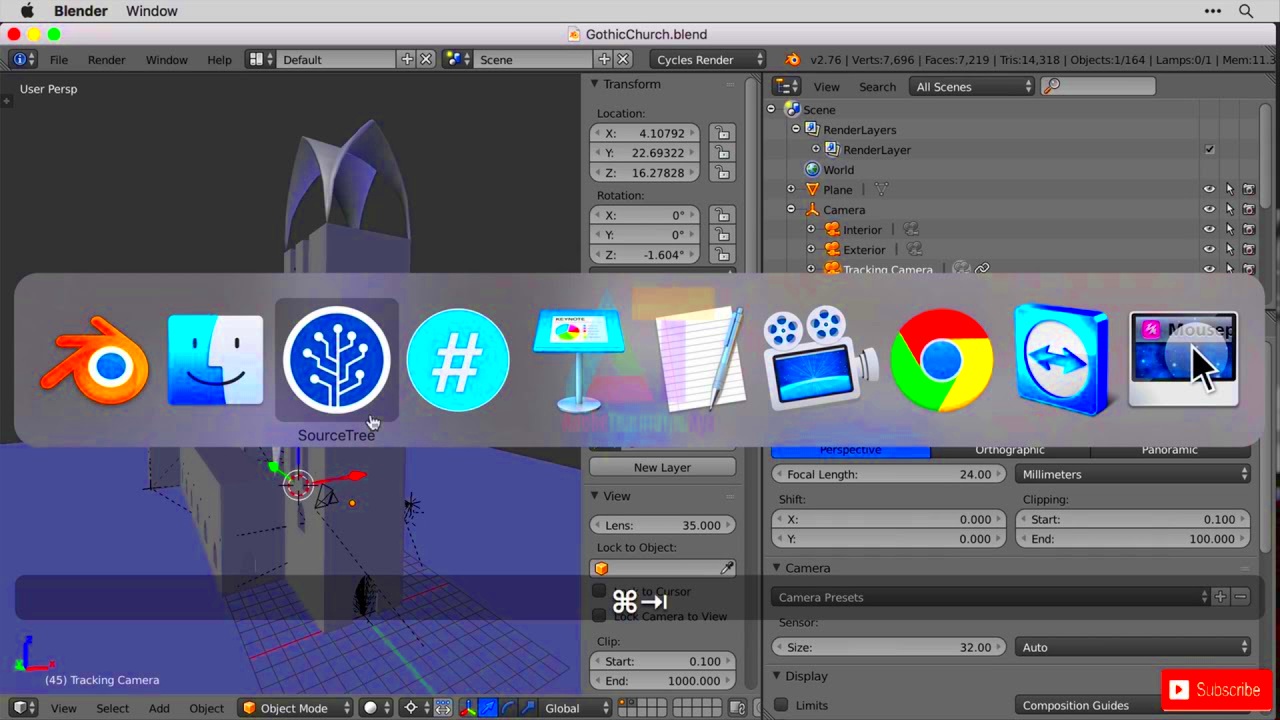Pick the hashtag app icon in switcher
The image size is (1280, 720).
pos(458,360)
